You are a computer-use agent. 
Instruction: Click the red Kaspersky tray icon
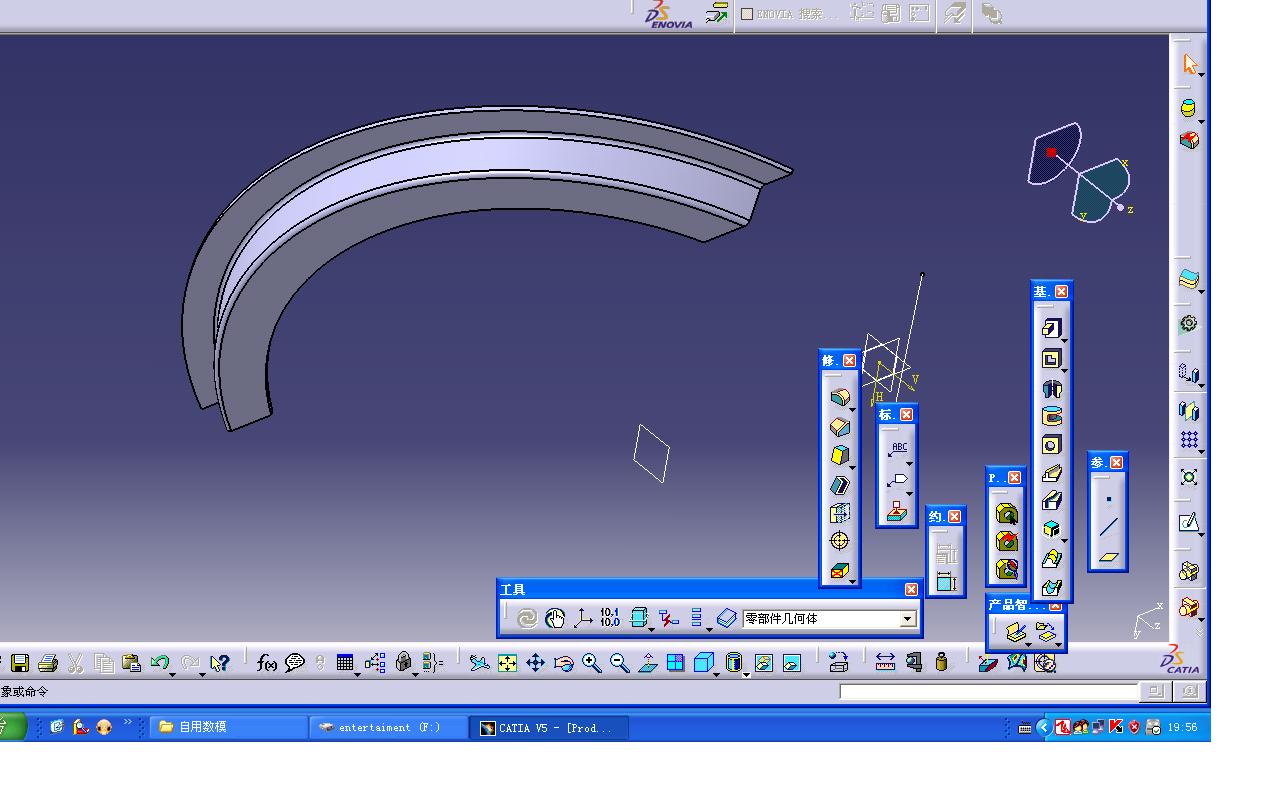click(x=1116, y=727)
